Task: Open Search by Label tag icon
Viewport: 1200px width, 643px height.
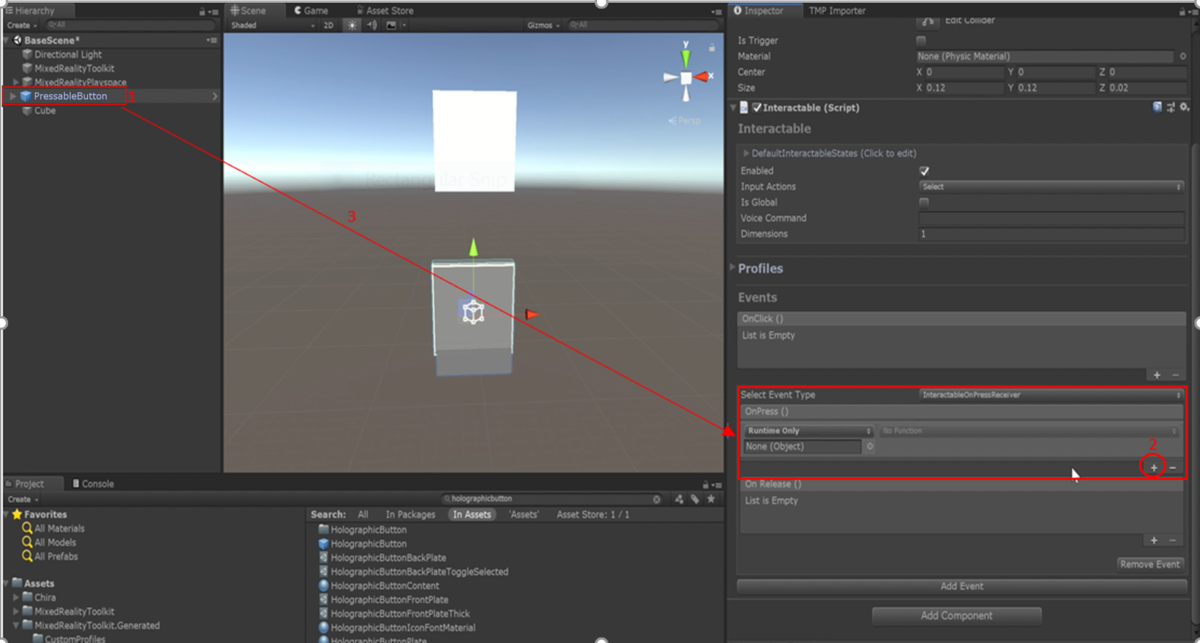Action: [x=695, y=498]
